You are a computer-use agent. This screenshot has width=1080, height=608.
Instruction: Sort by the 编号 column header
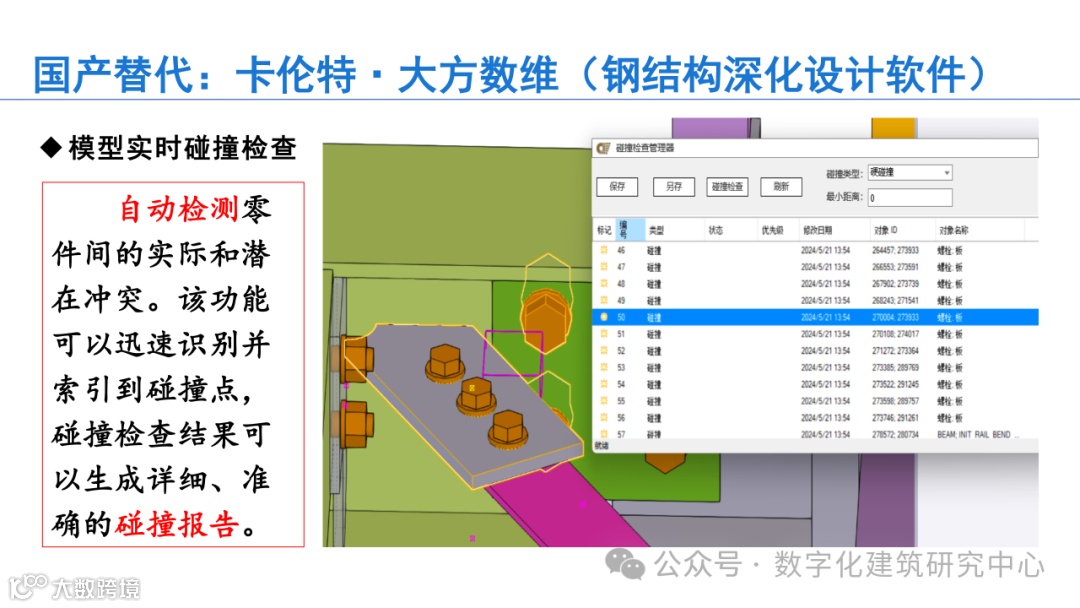click(630, 230)
